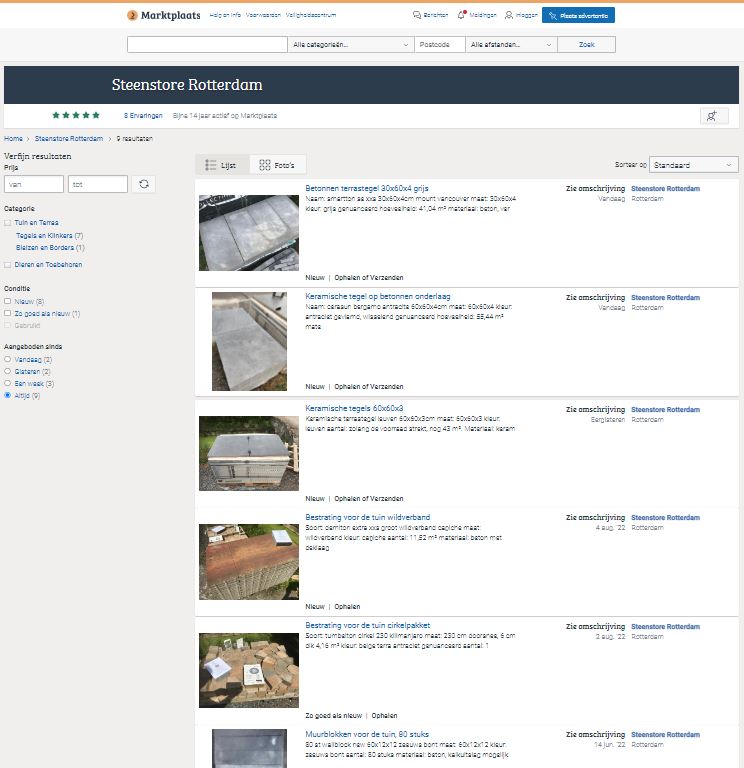The width and height of the screenshot is (744, 768).
Task: Go to Home breadcrumb link
Action: (x=13, y=139)
